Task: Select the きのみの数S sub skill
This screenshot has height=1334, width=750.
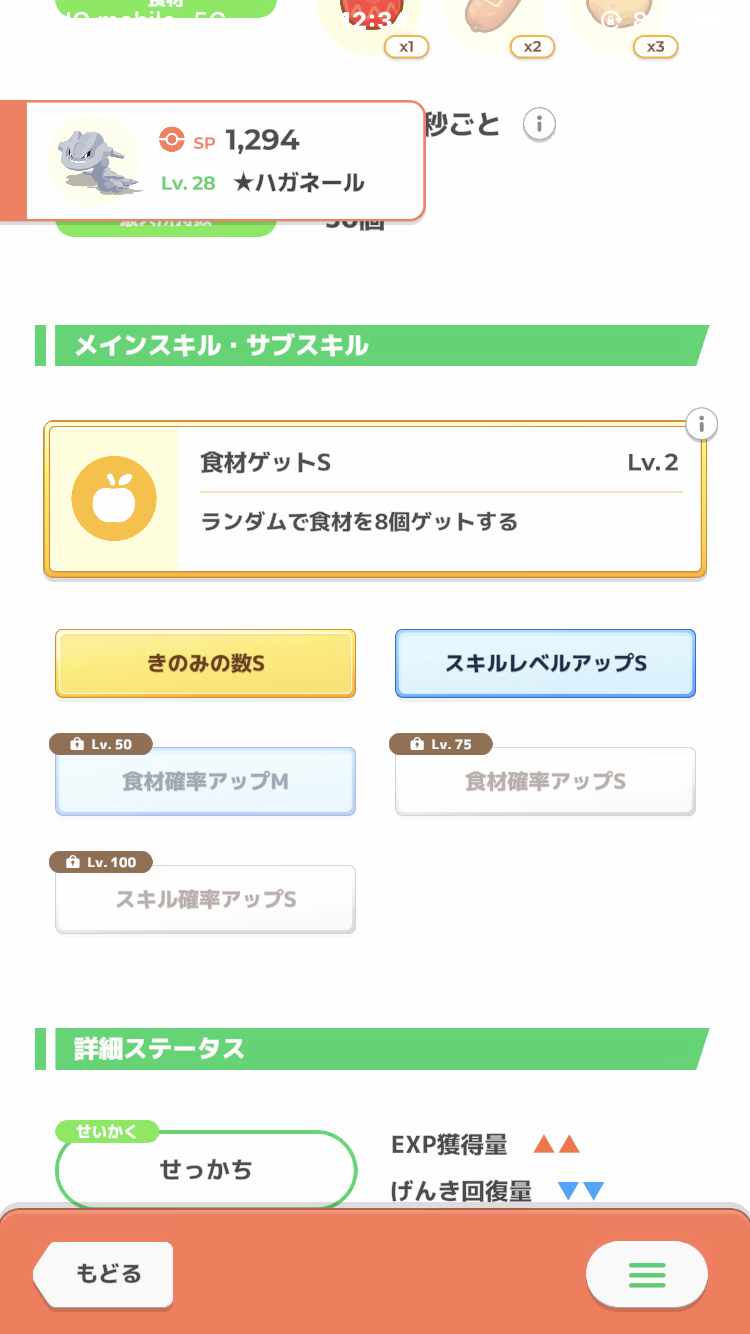Action: 205,663
